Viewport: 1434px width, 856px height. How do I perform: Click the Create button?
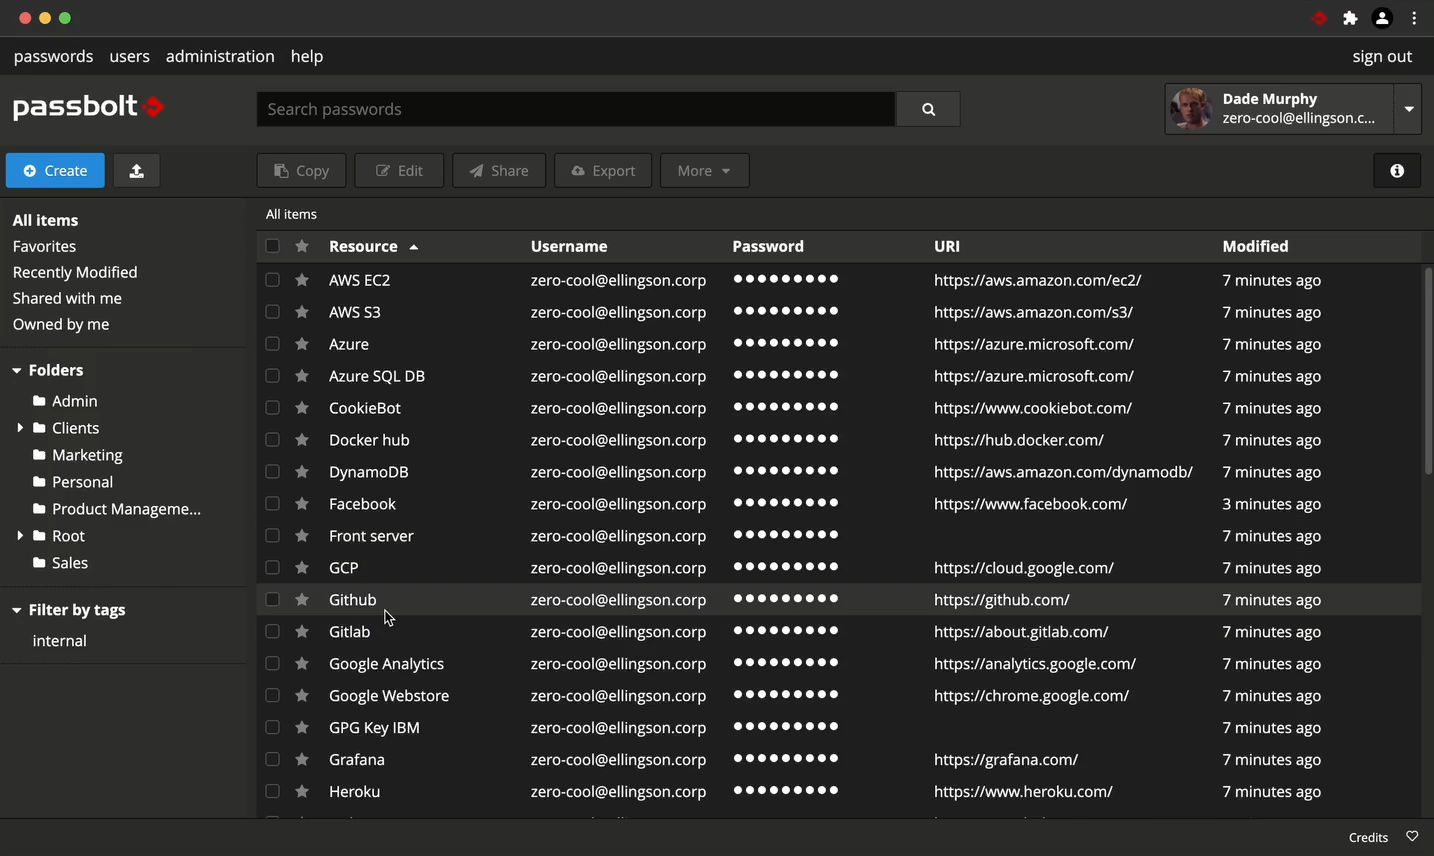(x=55, y=171)
